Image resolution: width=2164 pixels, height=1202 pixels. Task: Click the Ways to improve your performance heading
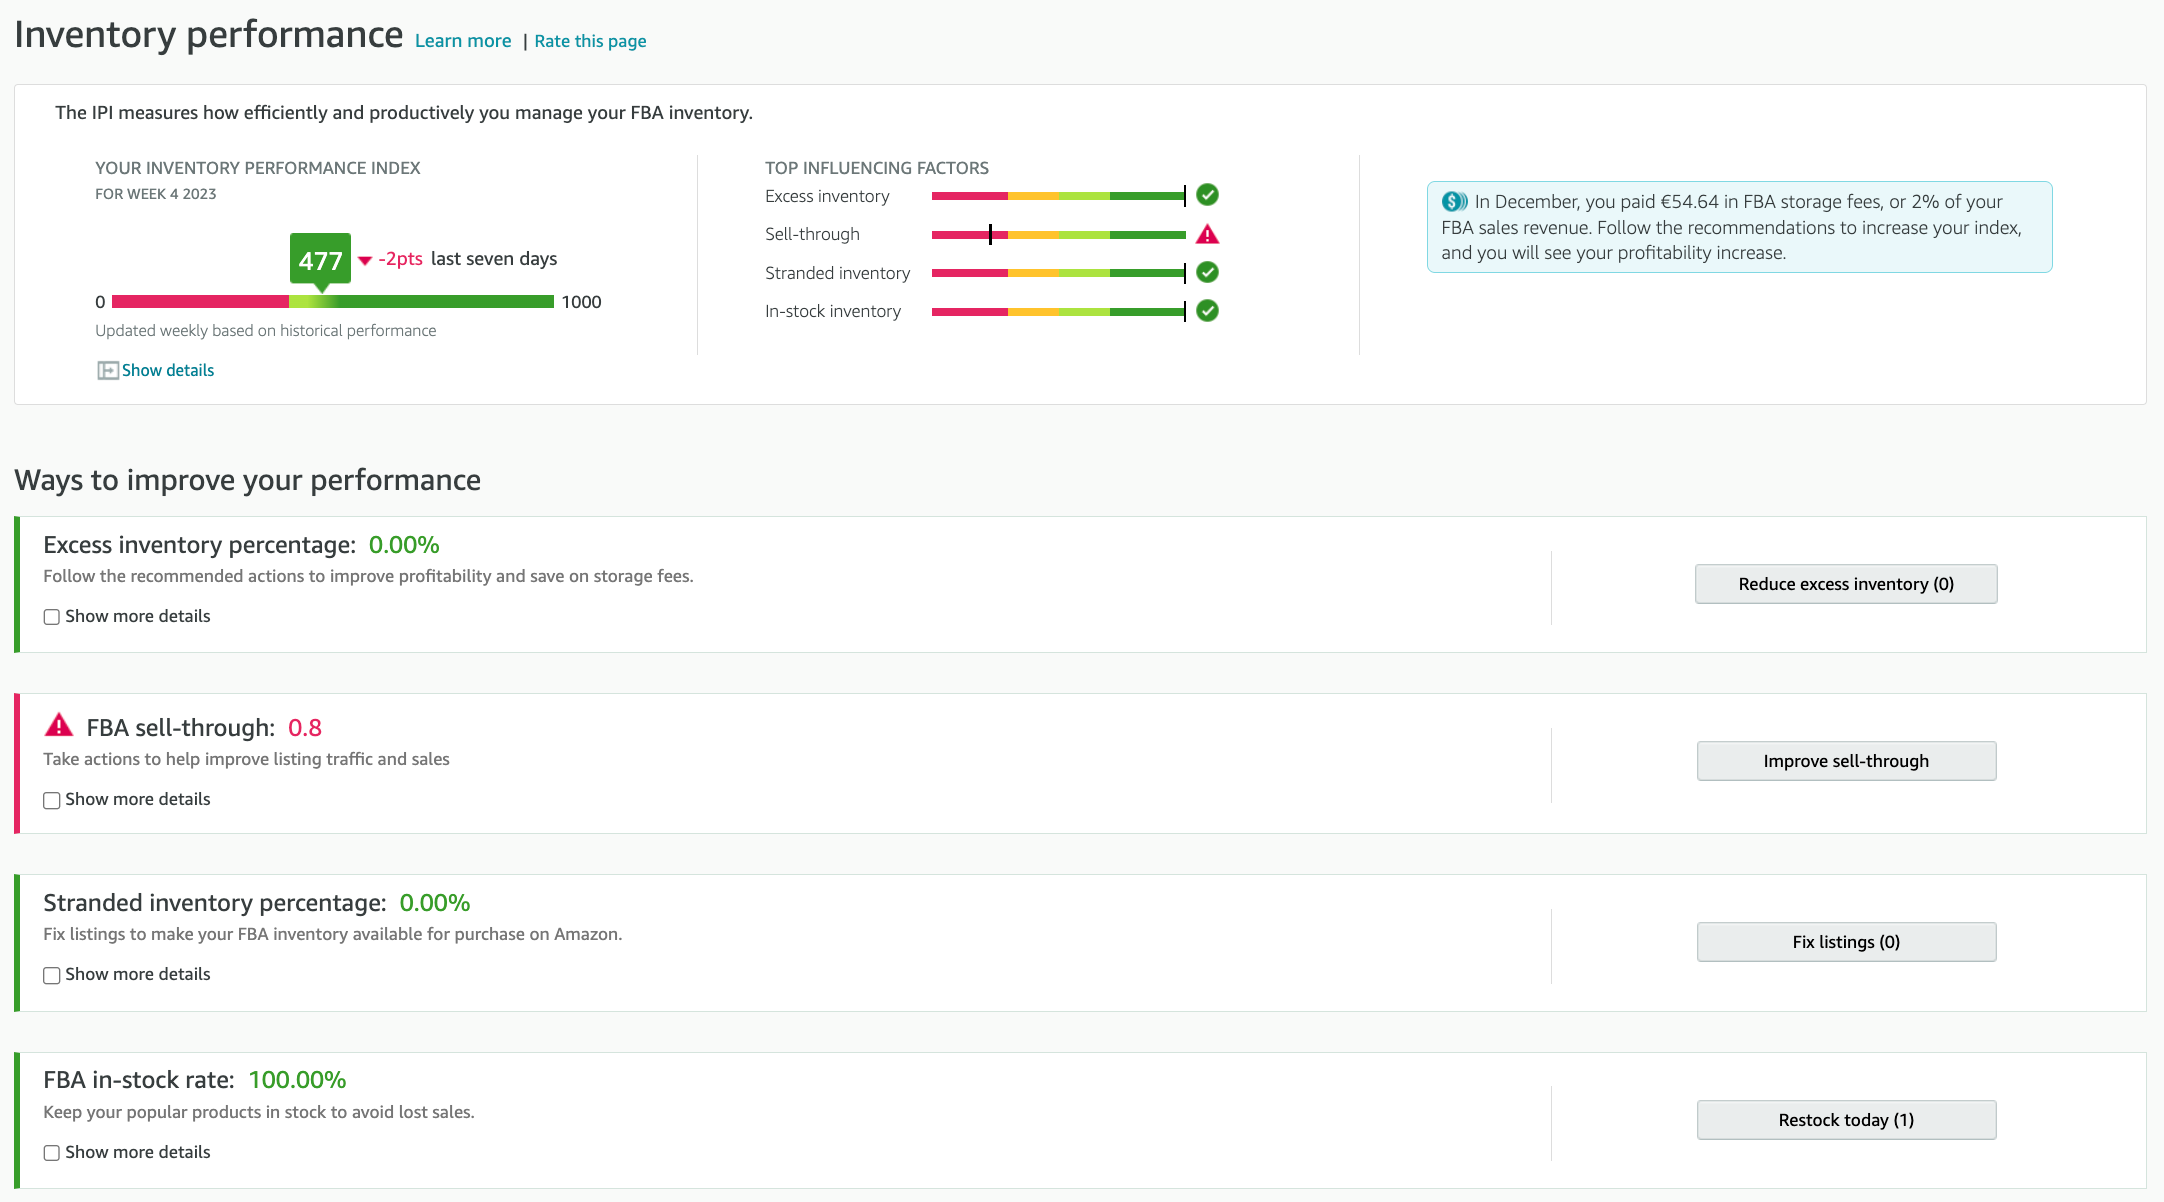point(248,480)
